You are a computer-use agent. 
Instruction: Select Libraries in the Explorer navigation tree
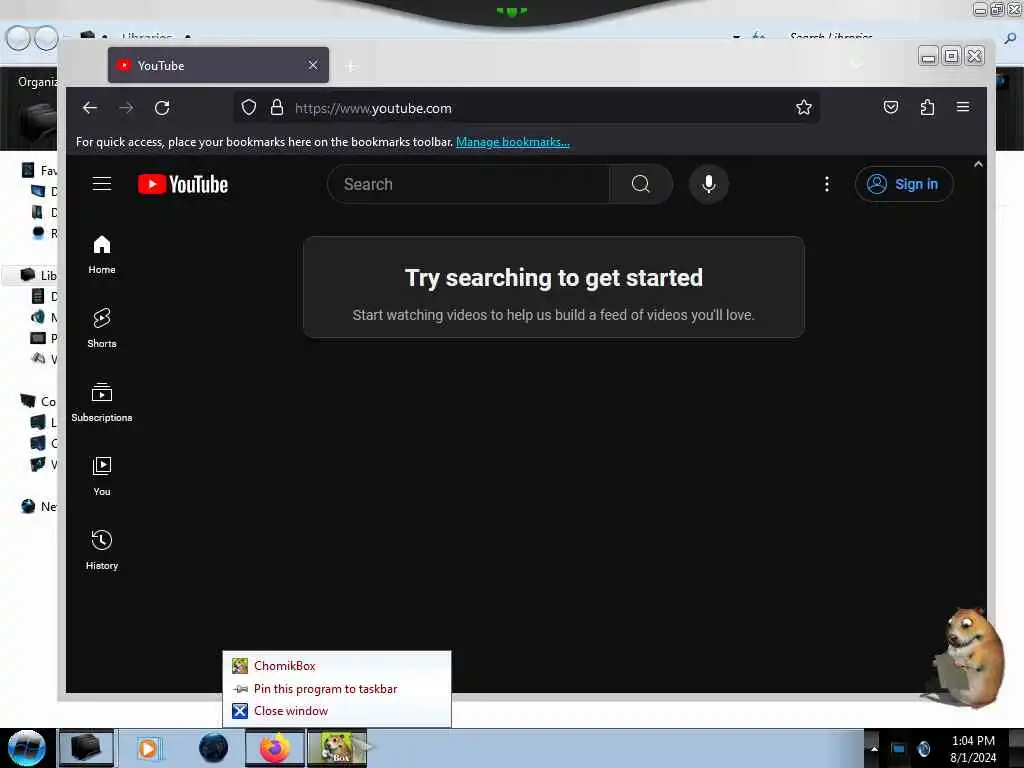39,275
